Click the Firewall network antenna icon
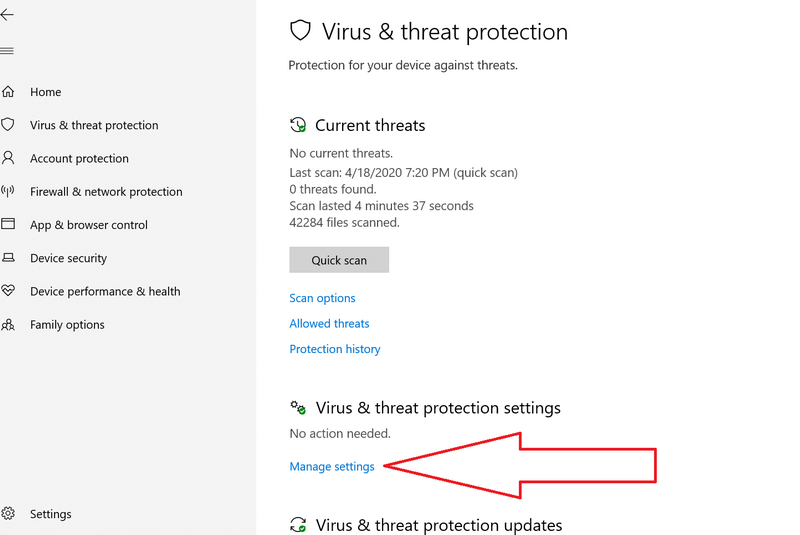Screen dimensions: 800x535 point(8,191)
